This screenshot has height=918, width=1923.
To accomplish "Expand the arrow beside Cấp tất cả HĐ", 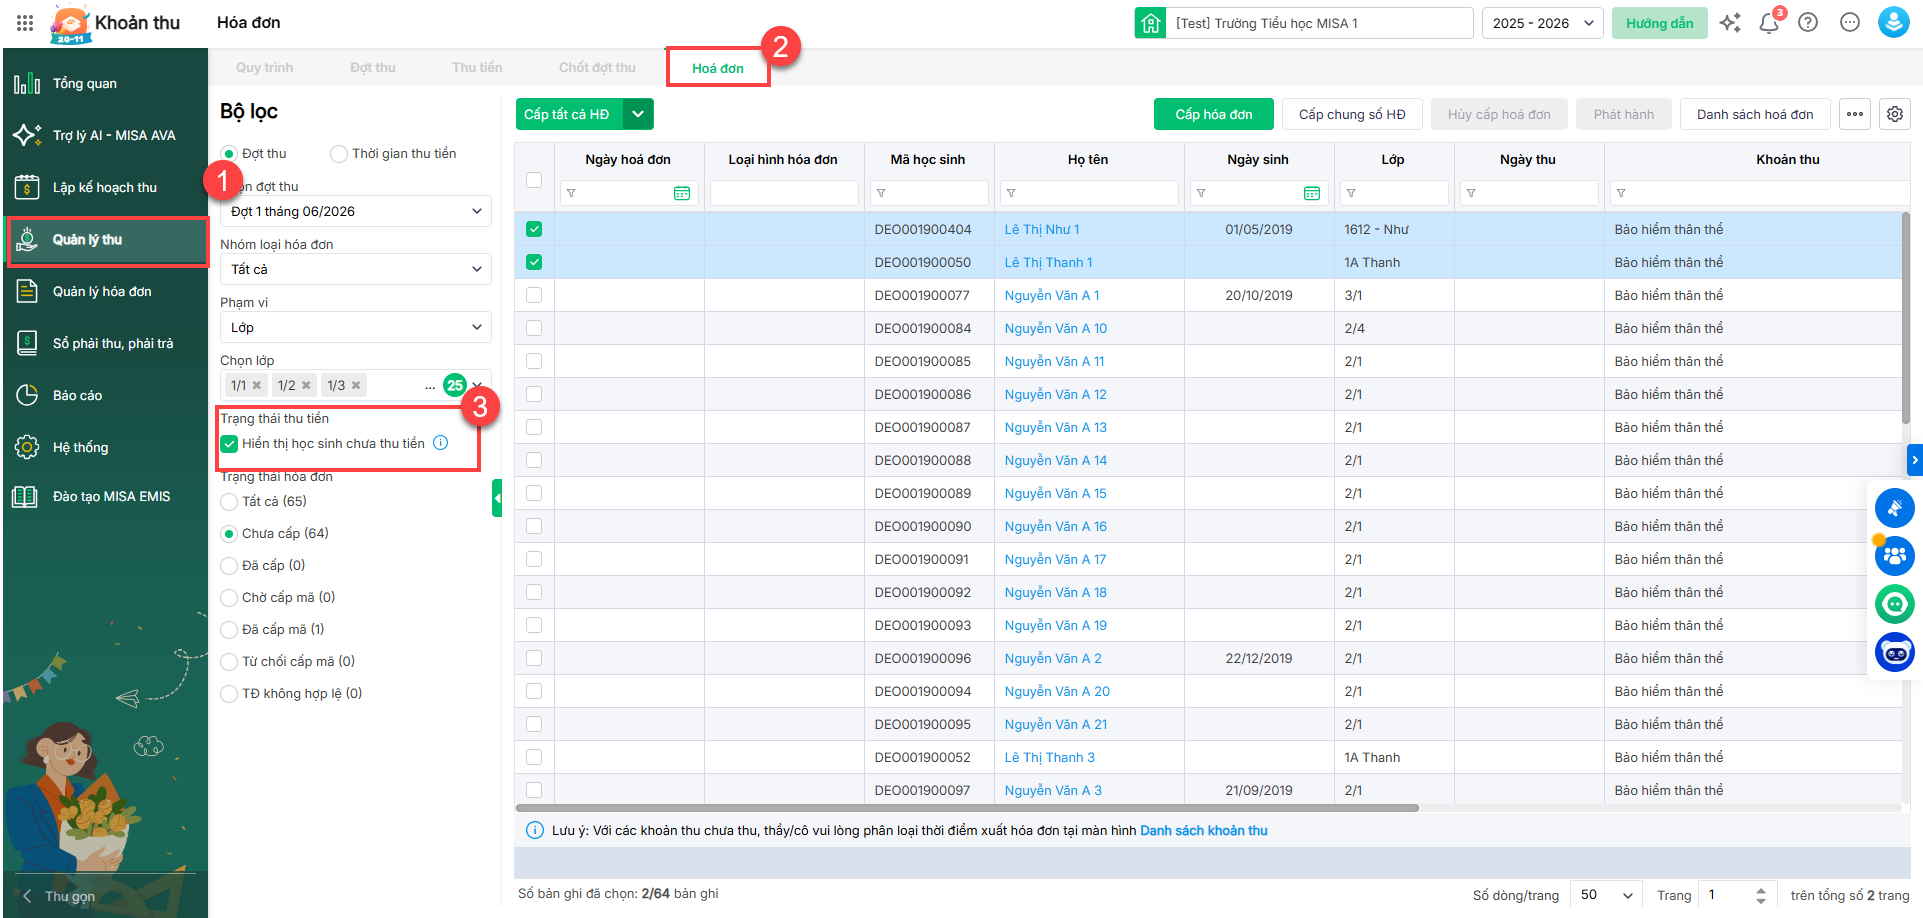I will point(638,114).
